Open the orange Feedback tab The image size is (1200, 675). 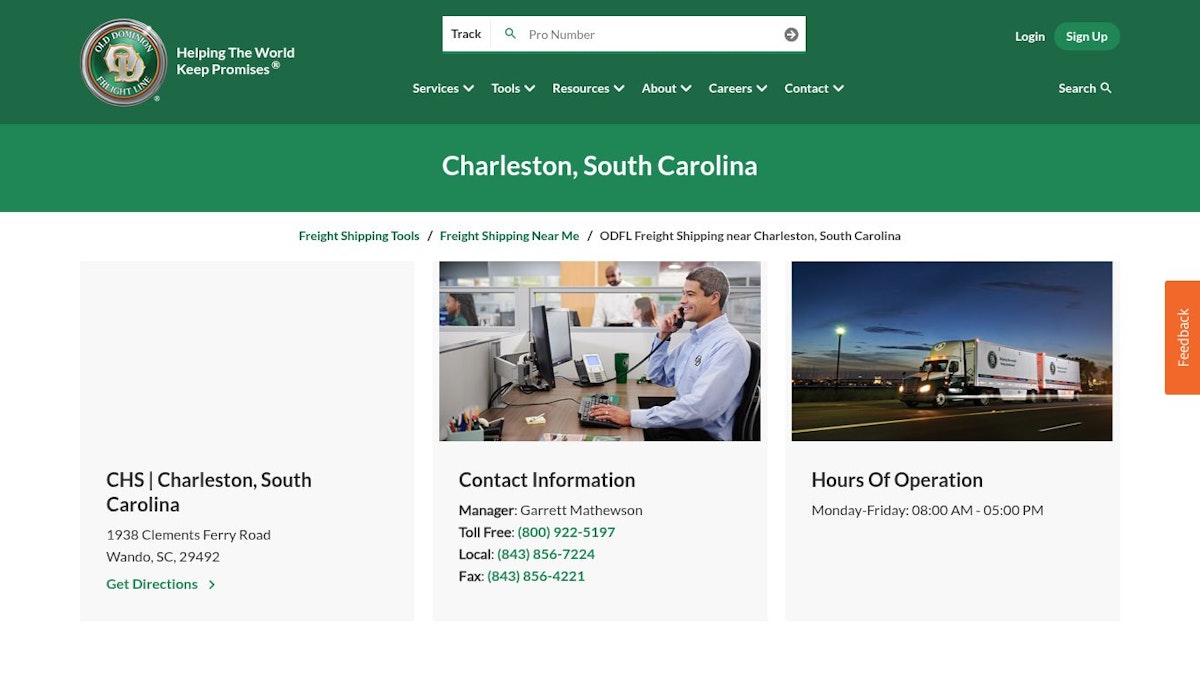(1182, 337)
